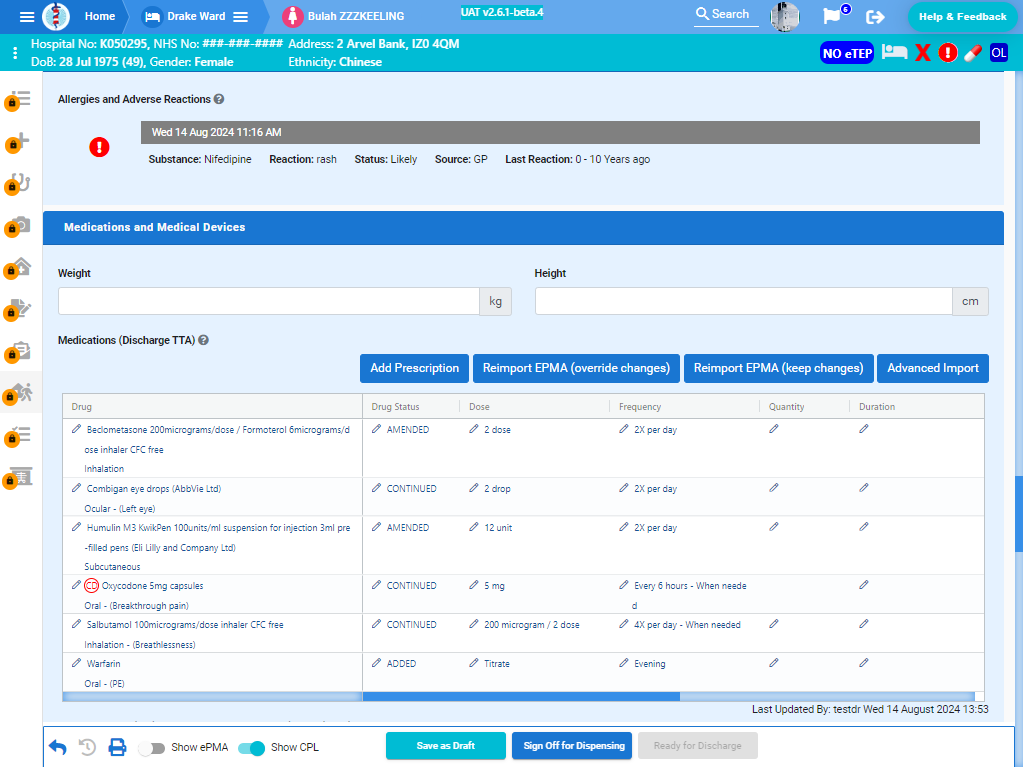Edit Beclometasone drug entry

tap(76, 429)
